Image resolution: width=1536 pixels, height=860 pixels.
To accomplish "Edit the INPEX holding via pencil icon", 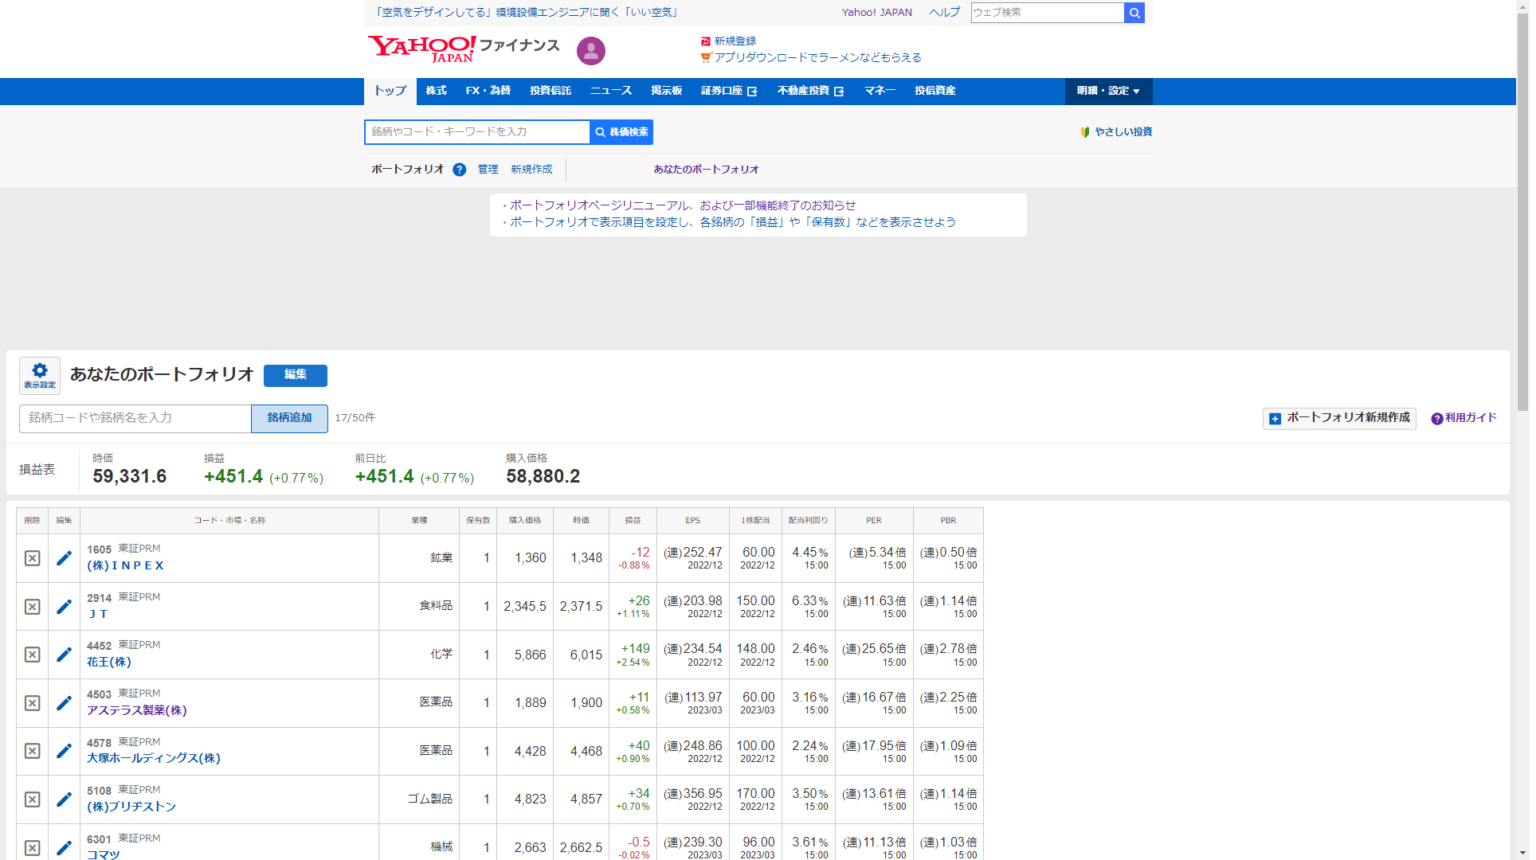I will coord(63,557).
